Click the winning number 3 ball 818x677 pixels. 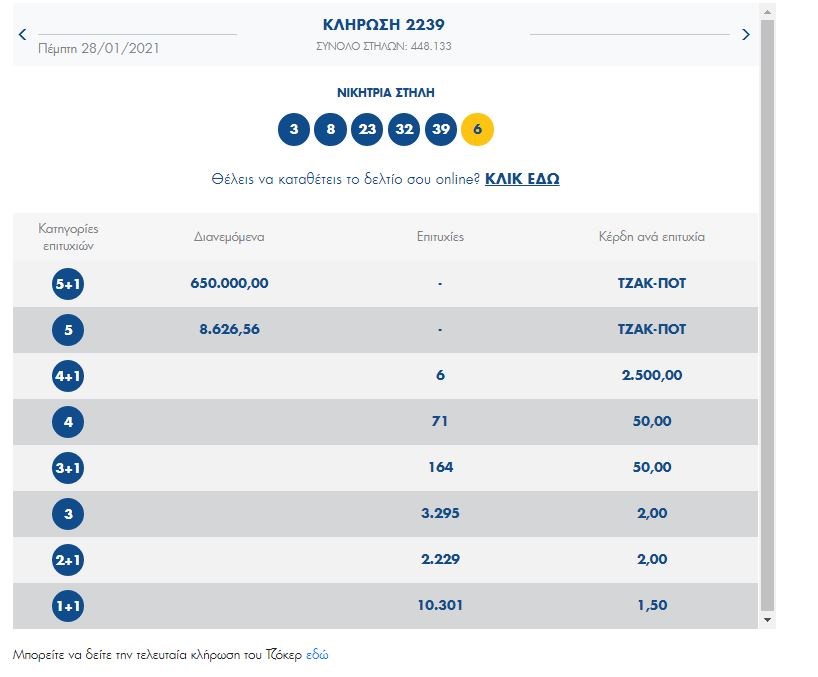pyautogui.click(x=294, y=130)
